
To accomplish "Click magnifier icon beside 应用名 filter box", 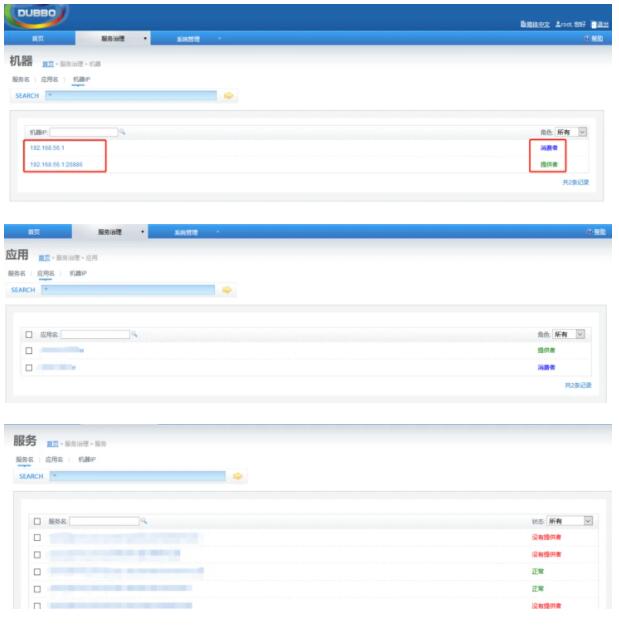I will click(x=134, y=334).
